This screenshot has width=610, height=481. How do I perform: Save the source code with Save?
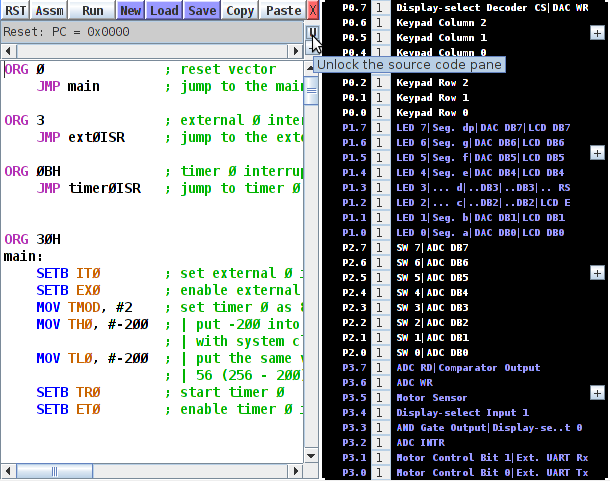coord(202,10)
